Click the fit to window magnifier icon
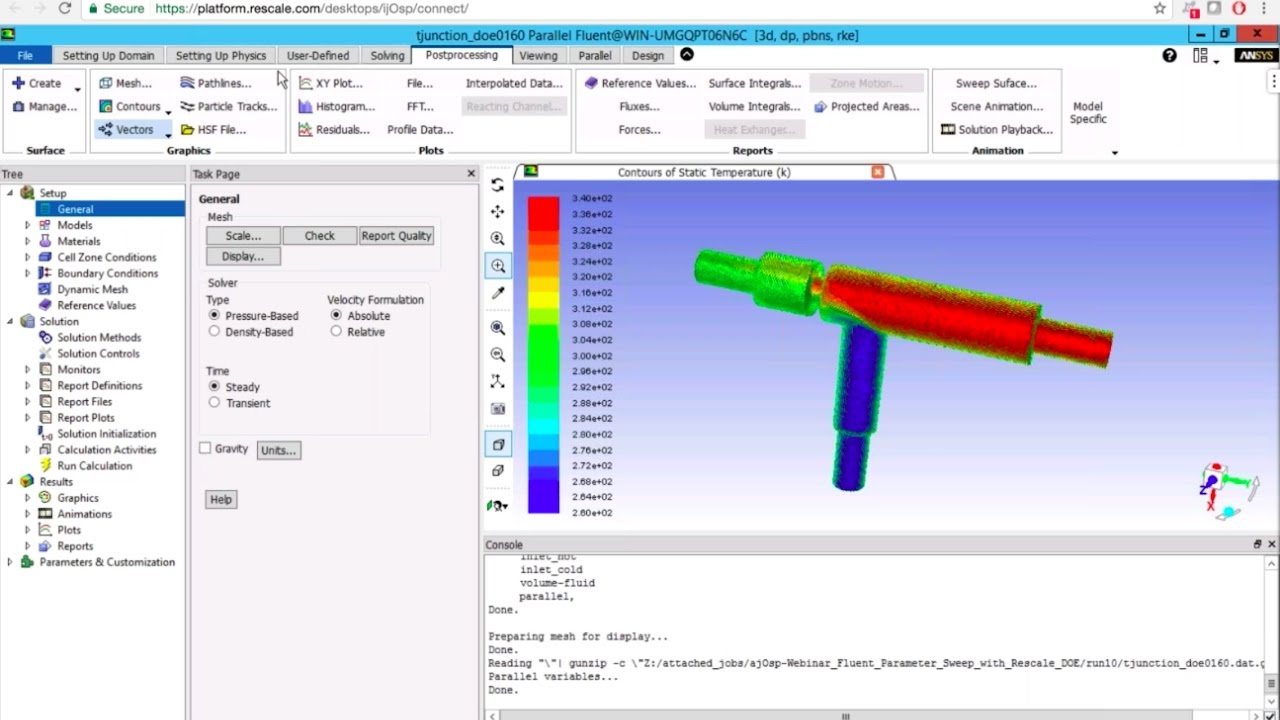This screenshot has height=720, width=1280. 497,328
